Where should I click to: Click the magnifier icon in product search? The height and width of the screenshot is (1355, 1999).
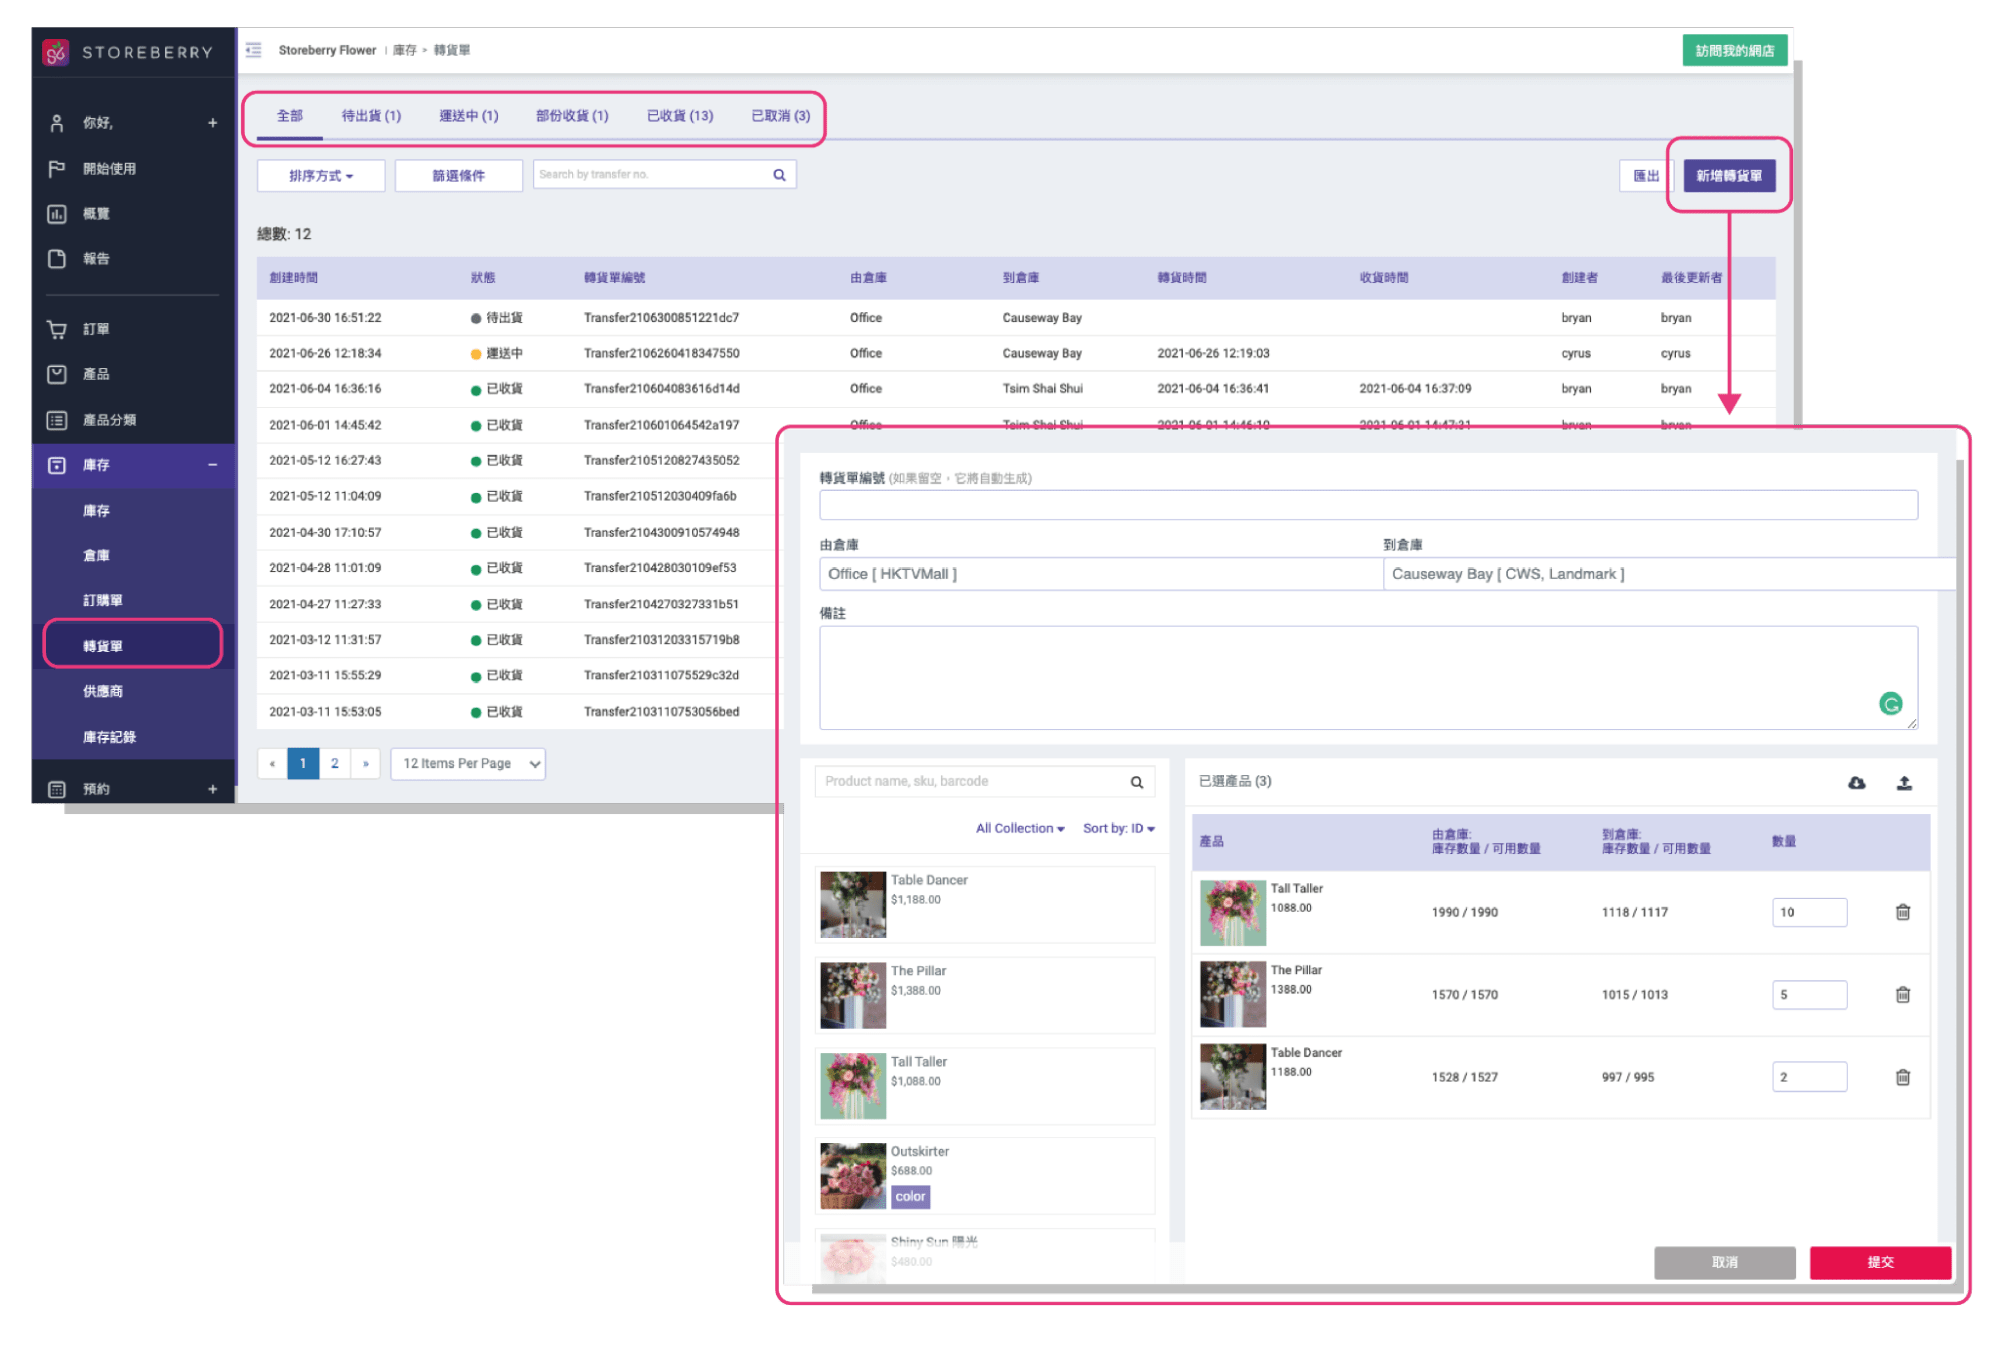(1136, 782)
